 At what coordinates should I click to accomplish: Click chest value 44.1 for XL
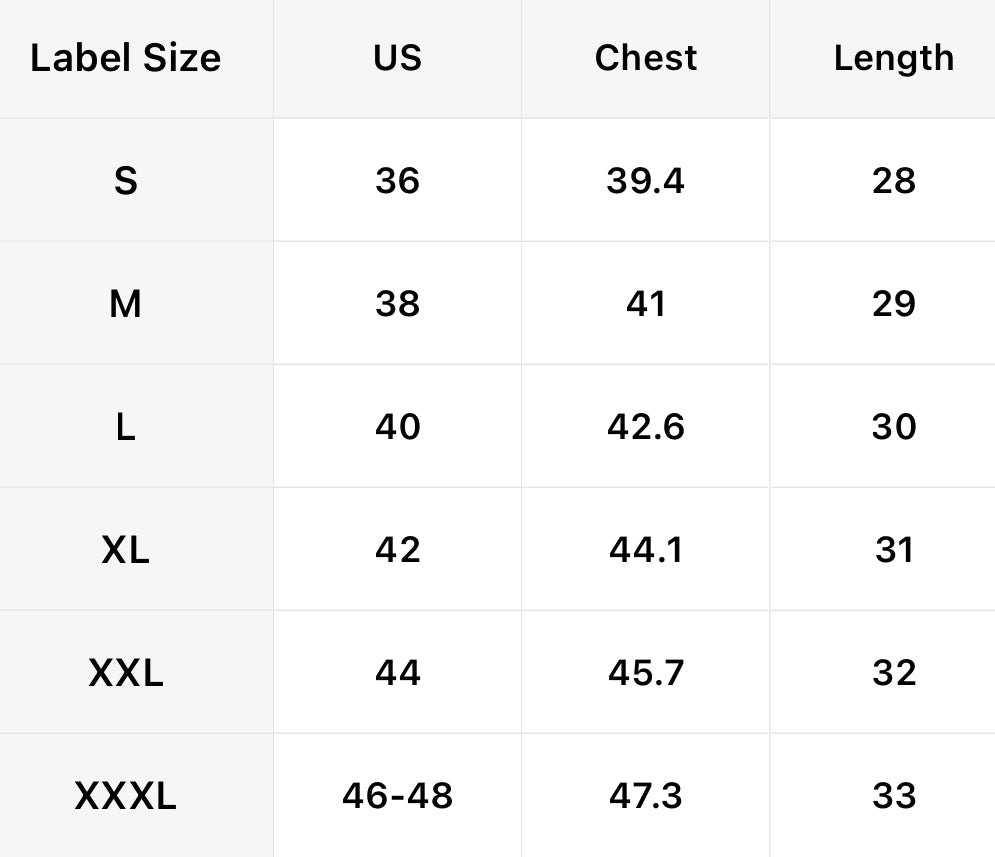(x=645, y=550)
